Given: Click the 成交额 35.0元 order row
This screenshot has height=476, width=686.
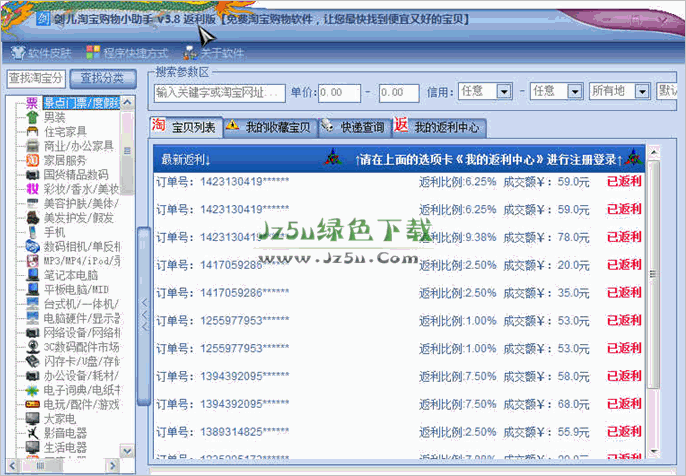Looking at the screenshot, I should click(399, 293).
